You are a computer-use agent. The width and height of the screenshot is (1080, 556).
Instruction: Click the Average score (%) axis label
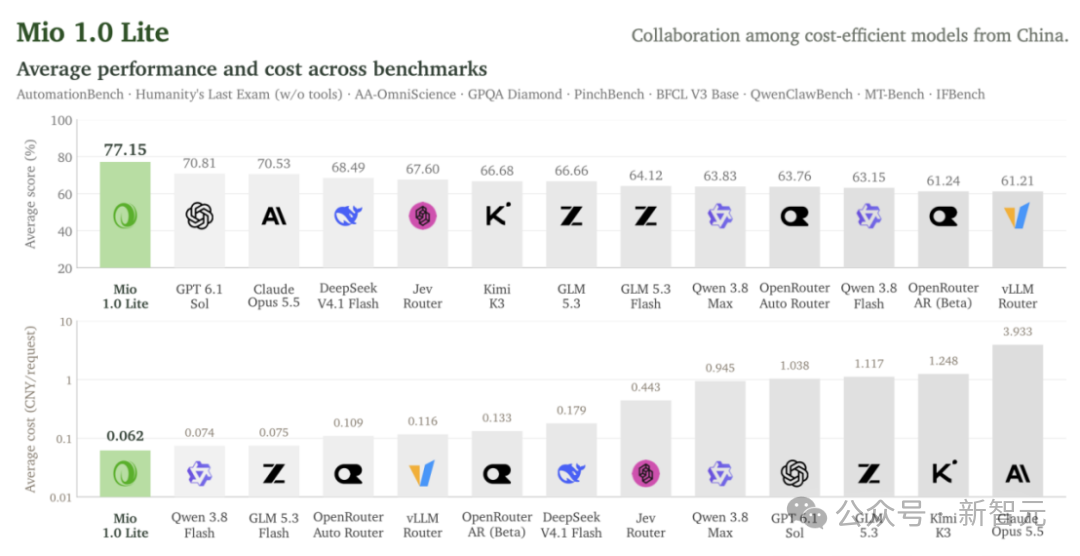point(30,194)
